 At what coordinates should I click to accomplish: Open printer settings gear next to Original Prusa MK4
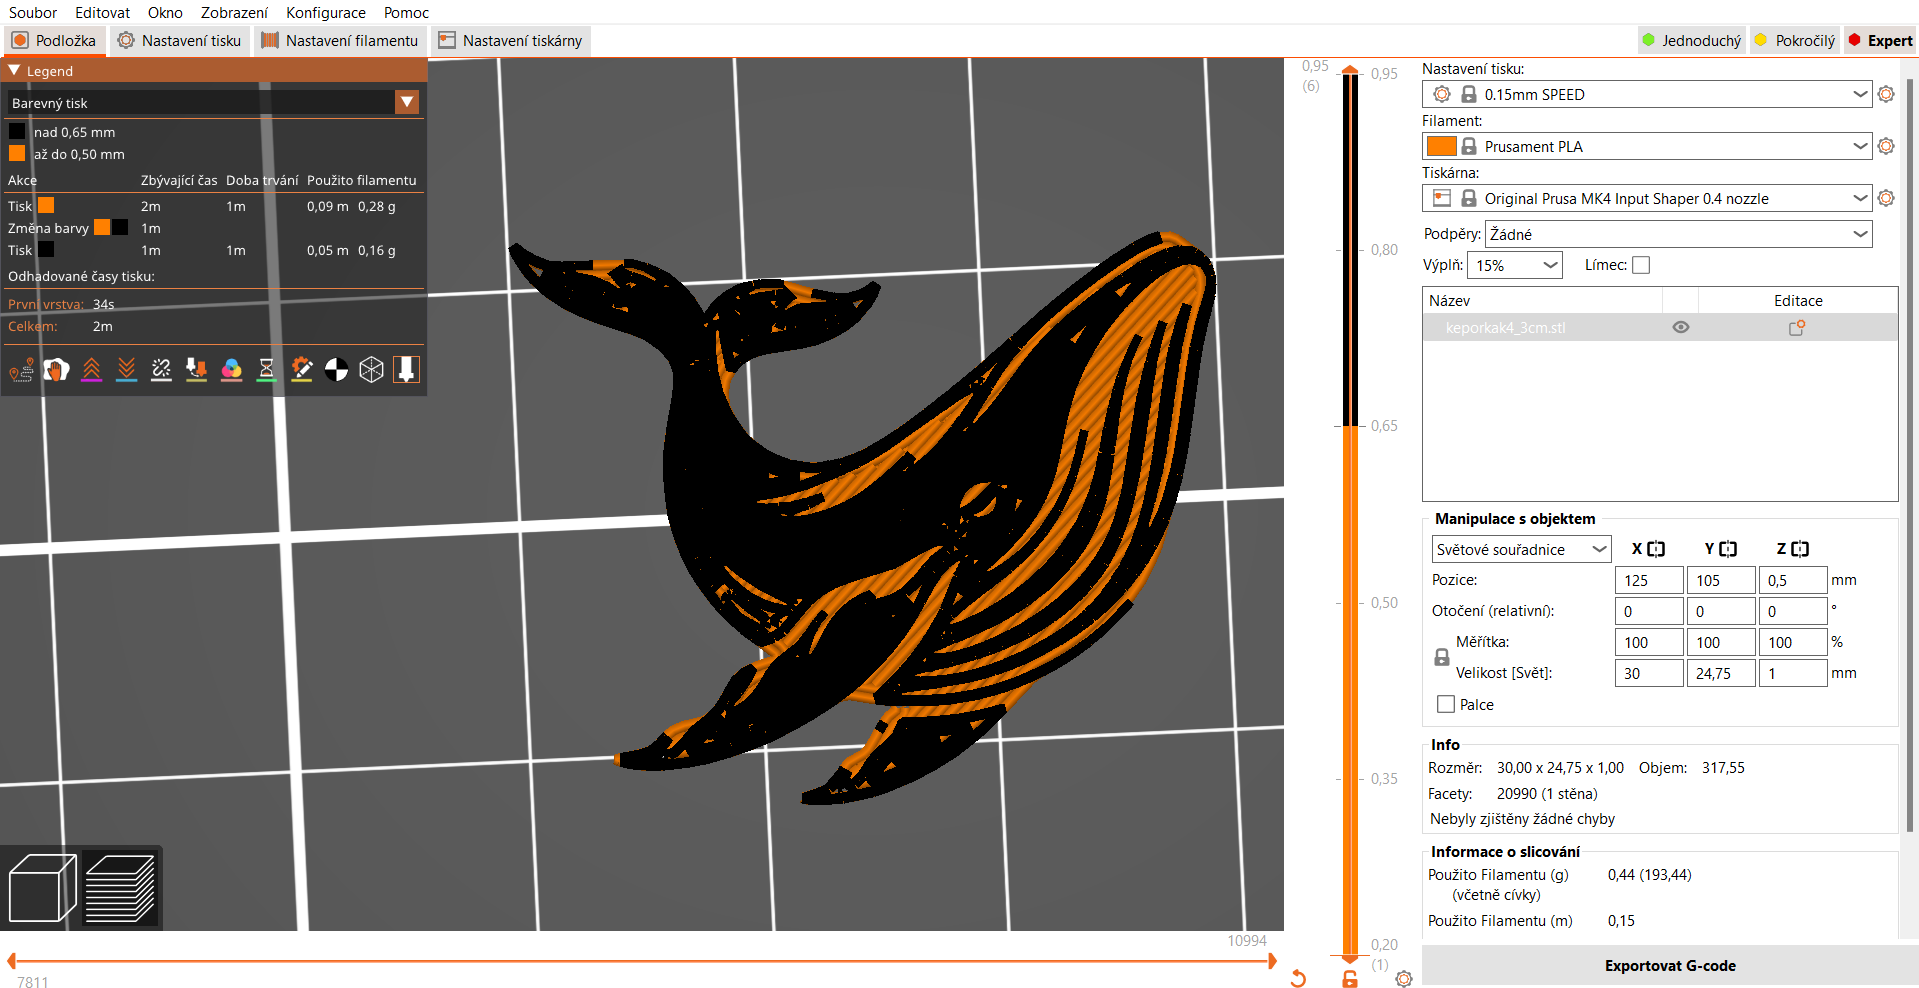pyautogui.click(x=1886, y=198)
